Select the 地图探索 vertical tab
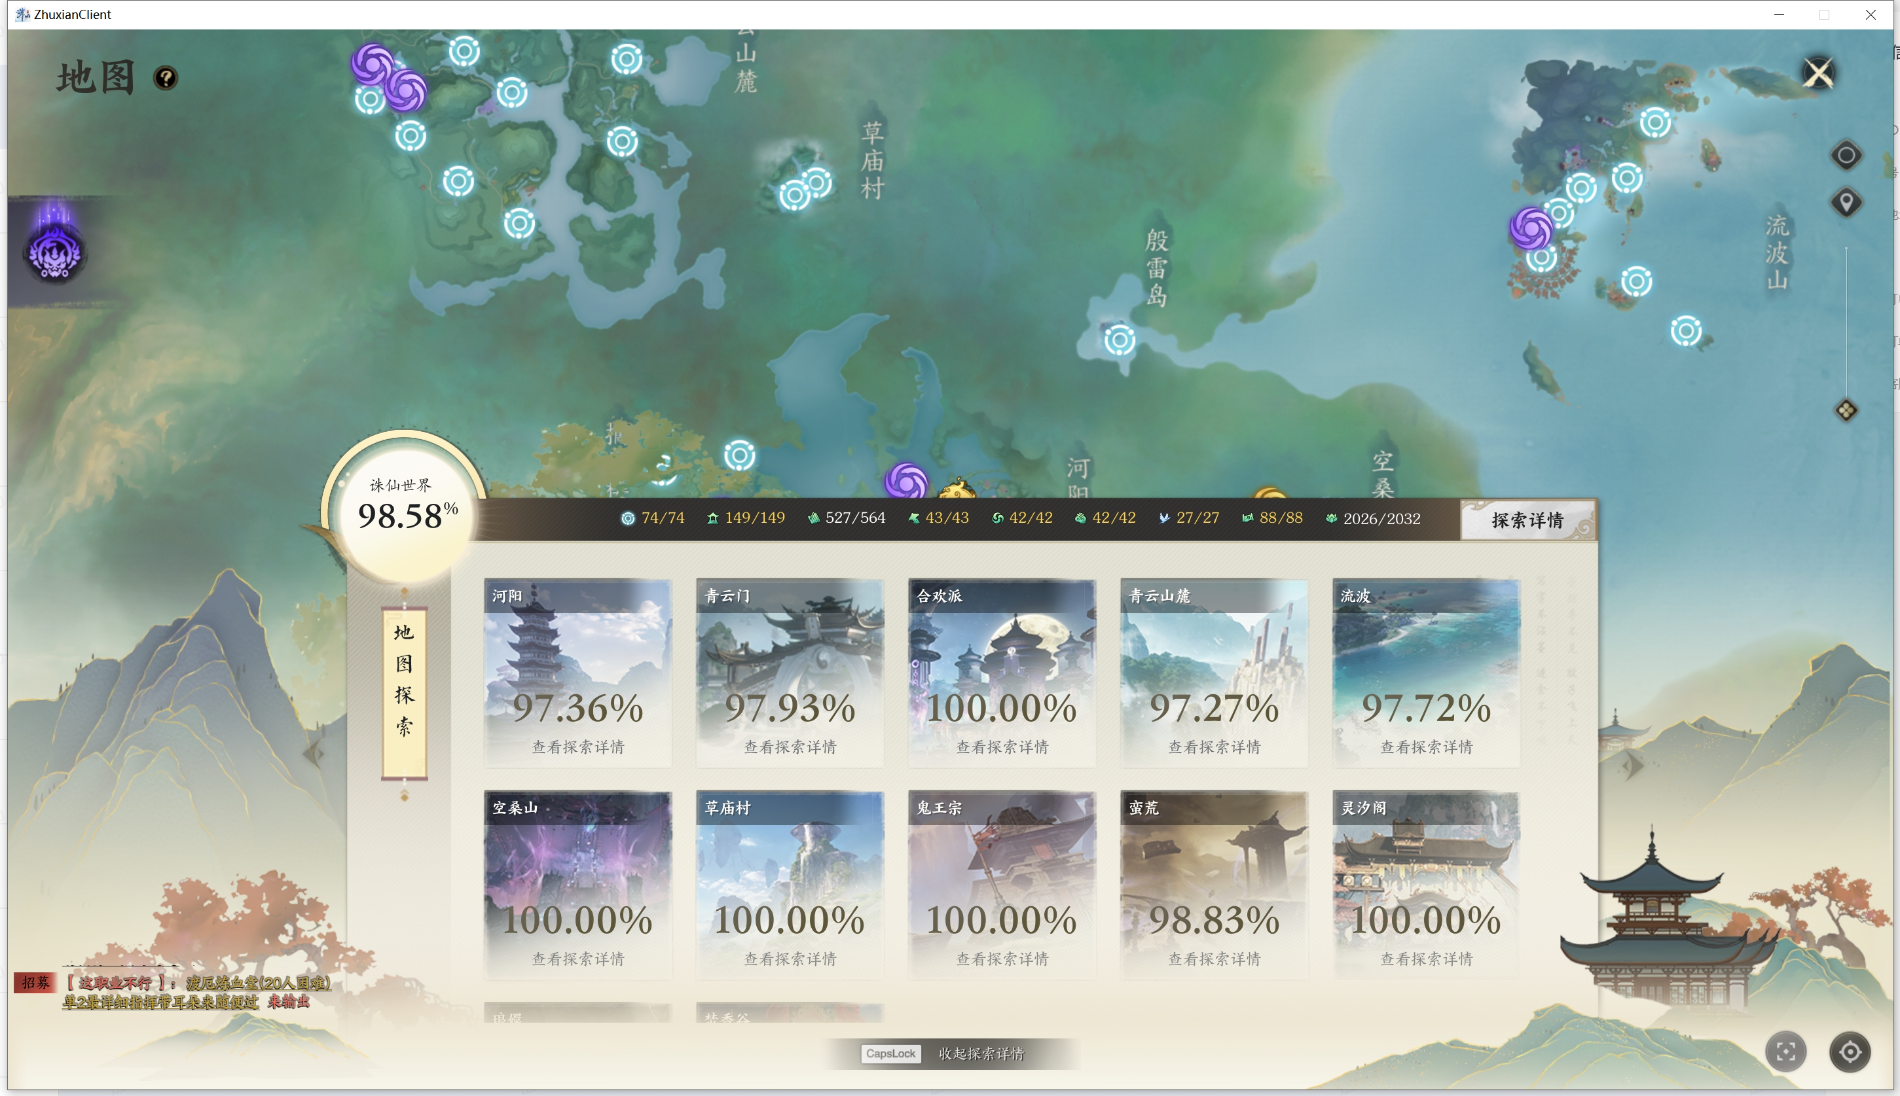The height and width of the screenshot is (1096, 1900). pos(404,693)
